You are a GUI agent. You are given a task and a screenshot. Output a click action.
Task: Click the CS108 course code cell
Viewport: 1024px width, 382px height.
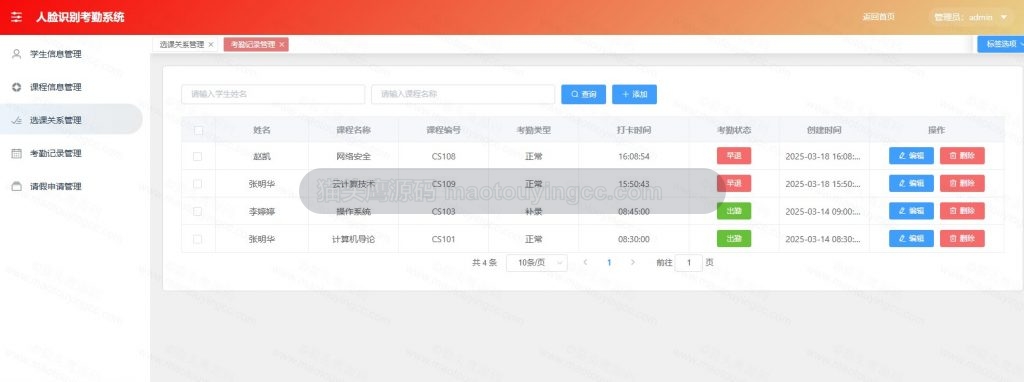443,157
